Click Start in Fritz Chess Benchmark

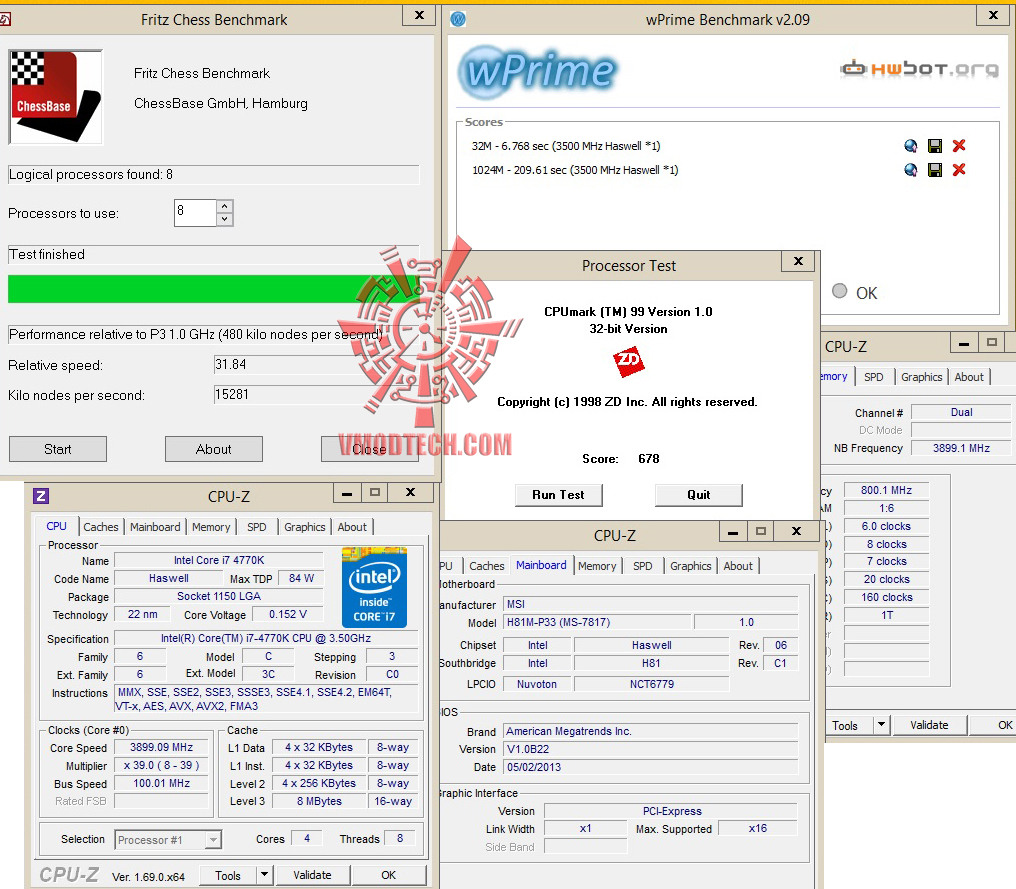pyautogui.click(x=58, y=449)
